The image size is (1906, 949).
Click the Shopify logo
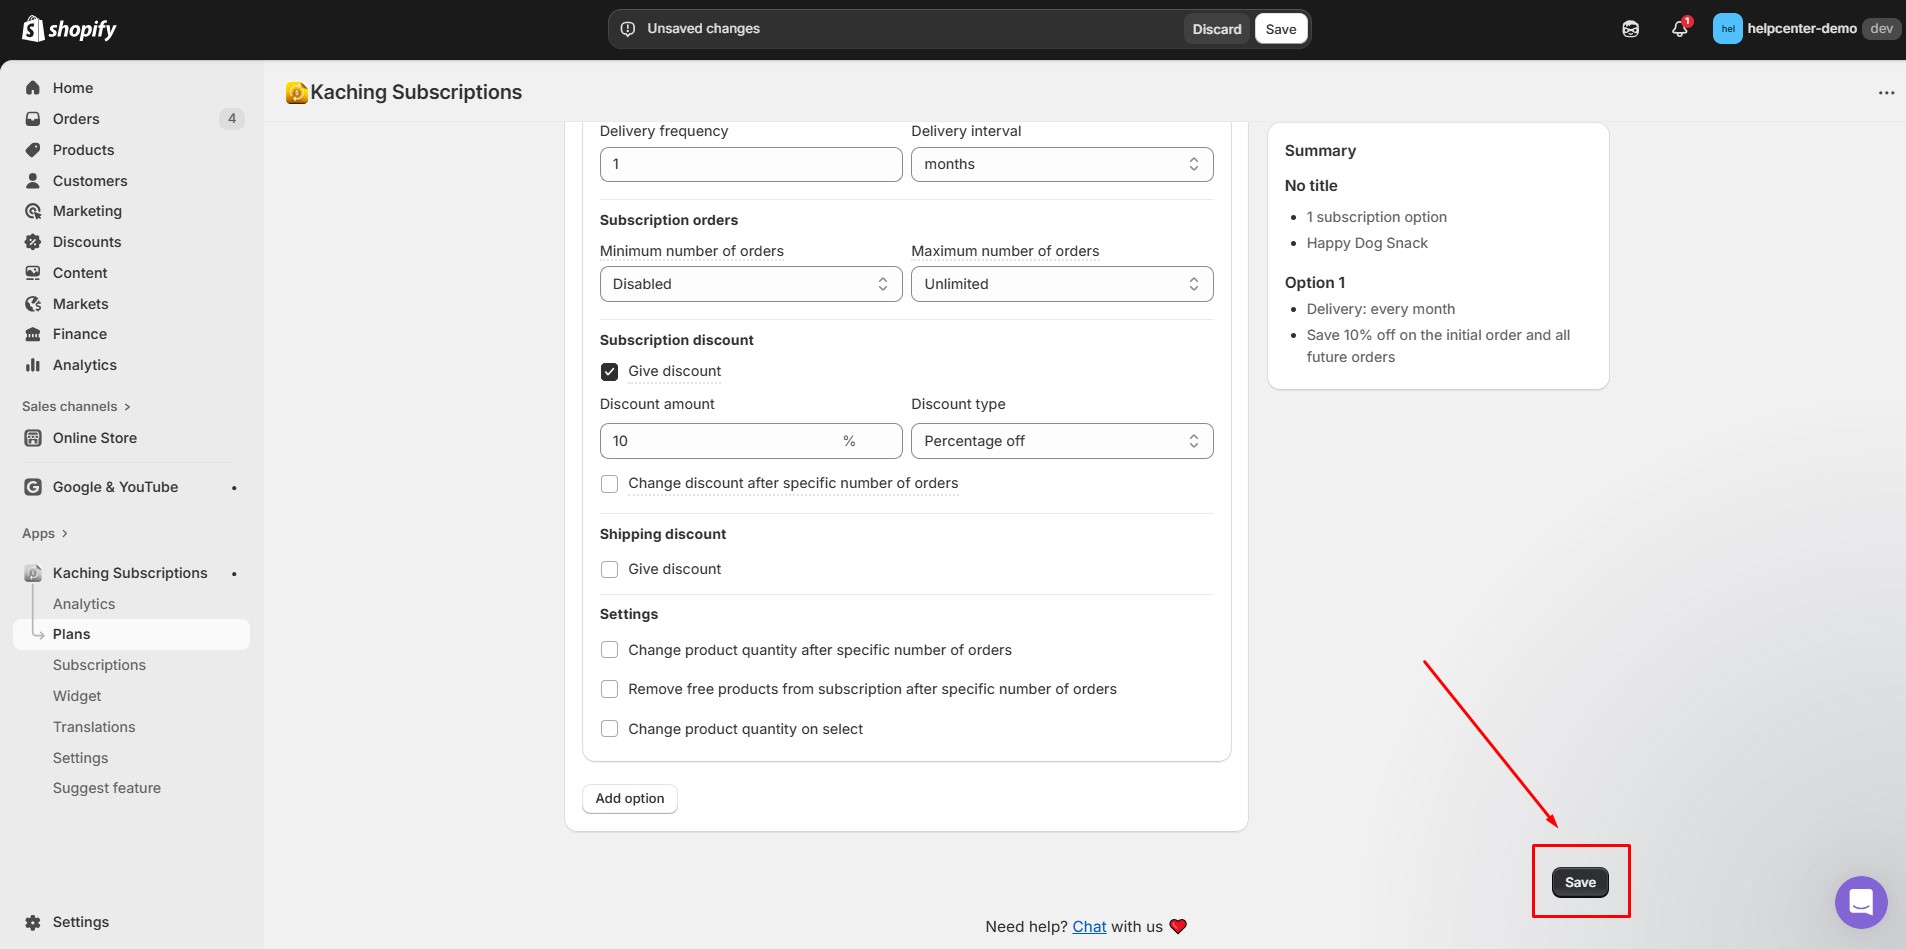coord(67,28)
